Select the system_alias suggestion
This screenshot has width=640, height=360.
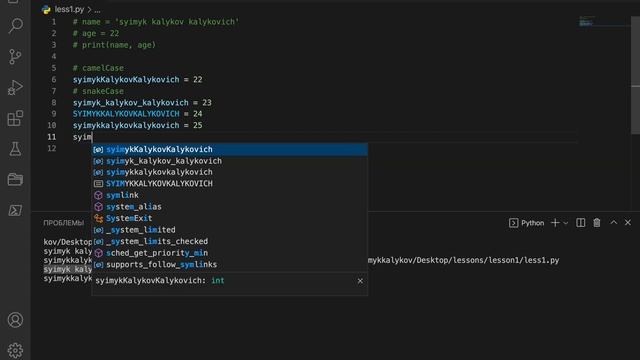point(230,207)
